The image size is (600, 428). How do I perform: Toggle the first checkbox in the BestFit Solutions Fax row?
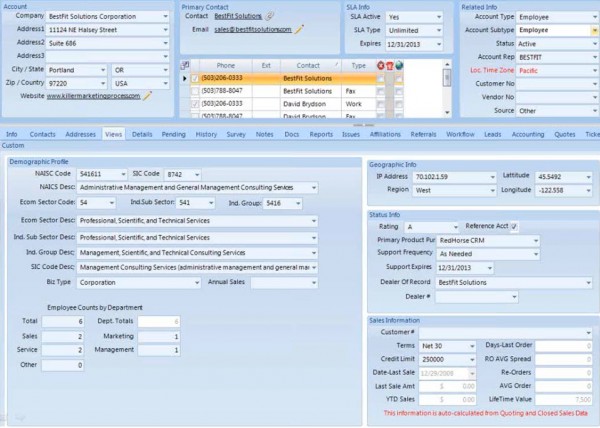click(x=195, y=91)
